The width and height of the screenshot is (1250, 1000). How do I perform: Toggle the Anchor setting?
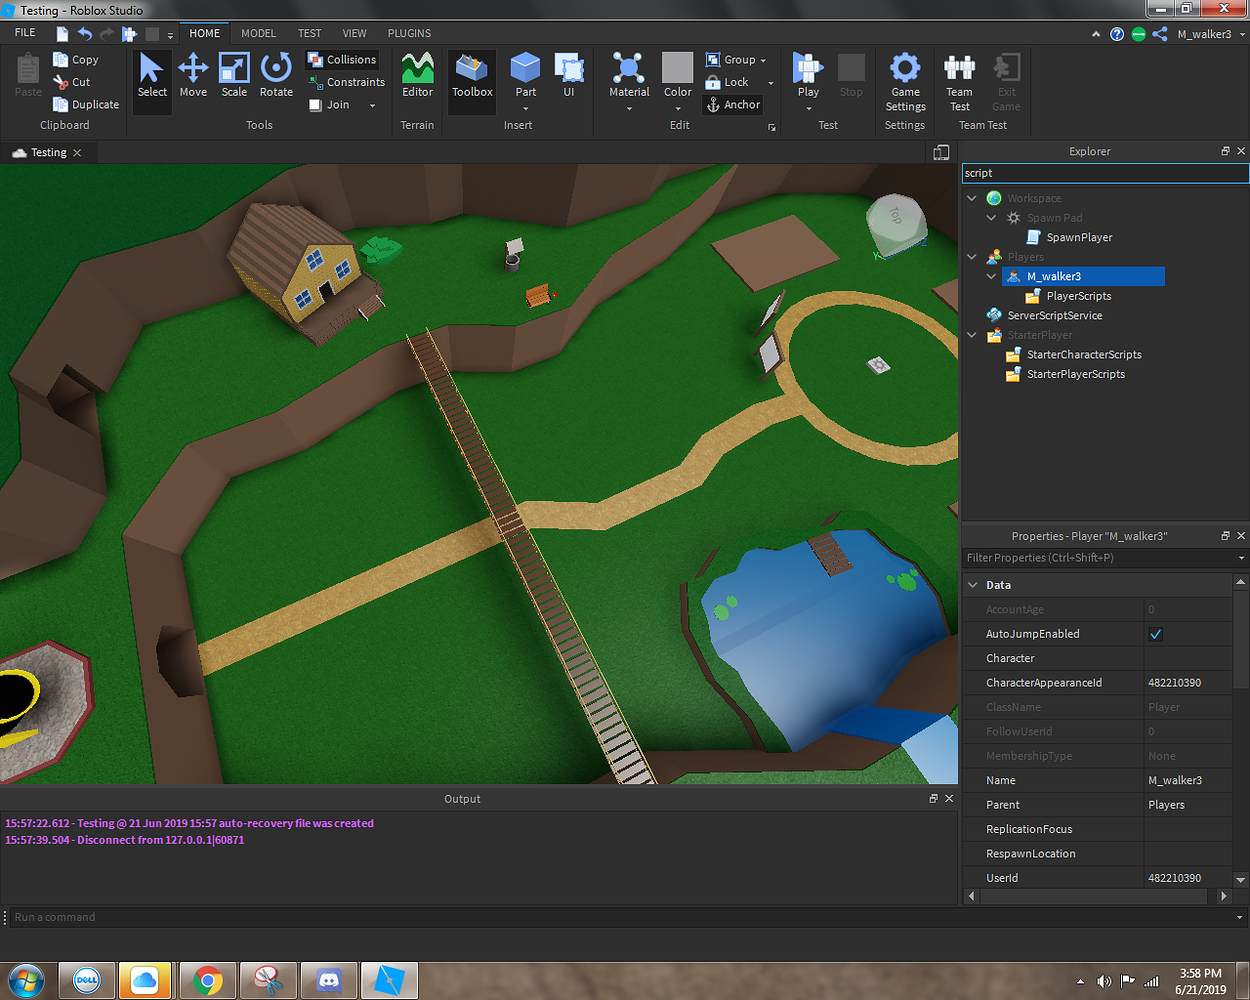(x=732, y=104)
